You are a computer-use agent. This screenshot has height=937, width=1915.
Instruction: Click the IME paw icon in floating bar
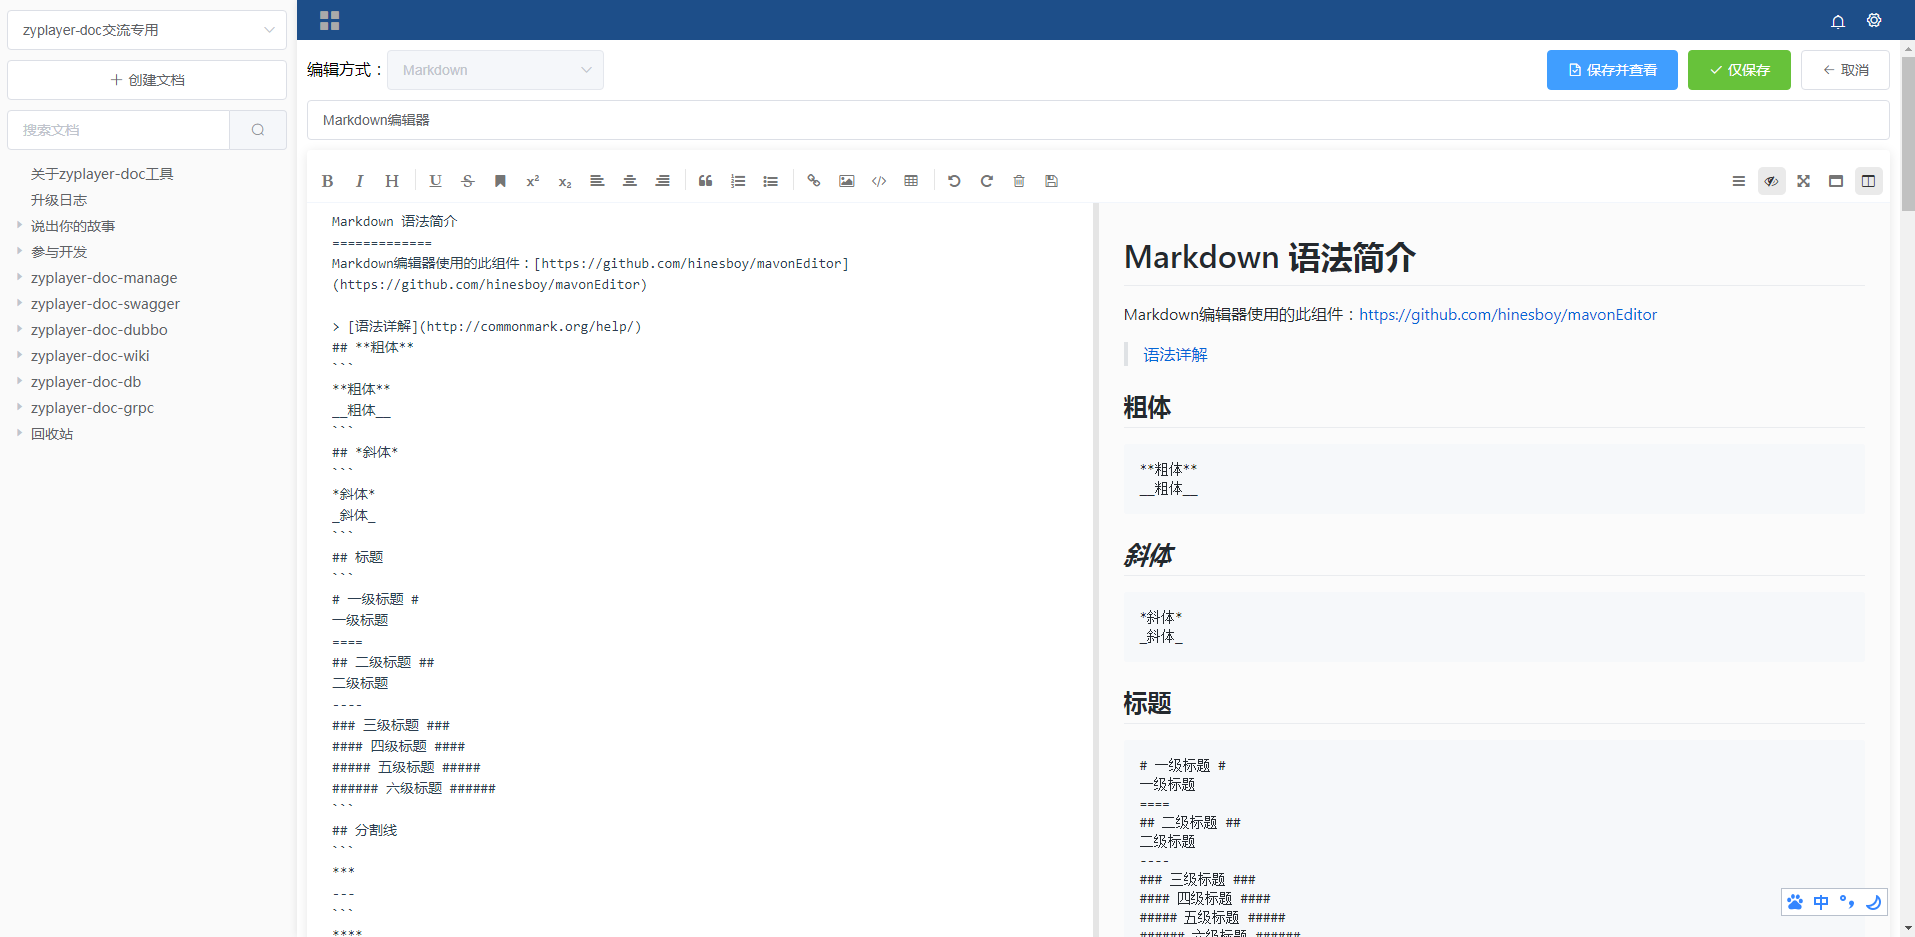1795,902
